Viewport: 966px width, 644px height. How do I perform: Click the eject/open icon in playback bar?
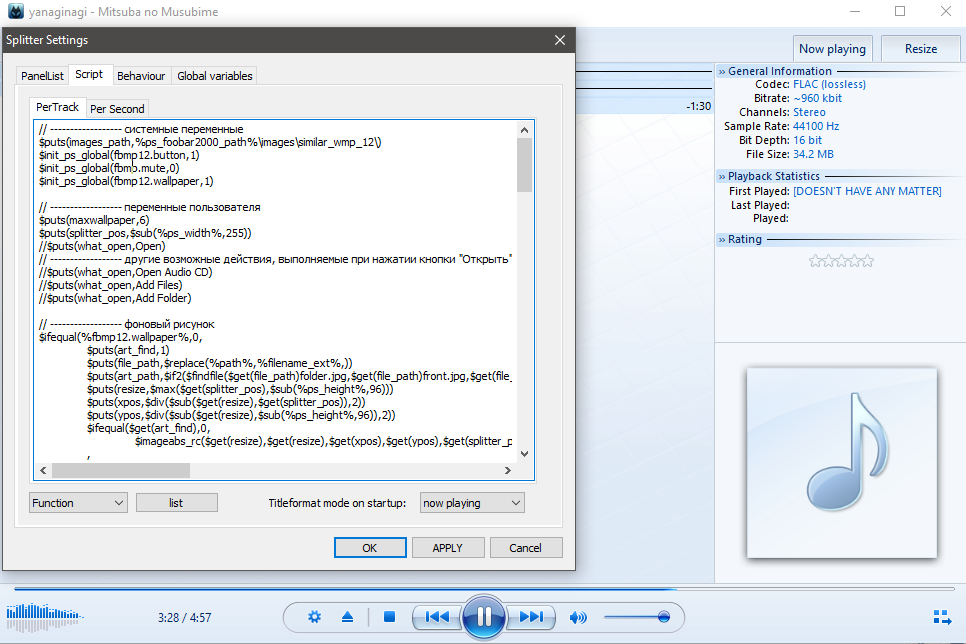pyautogui.click(x=347, y=617)
